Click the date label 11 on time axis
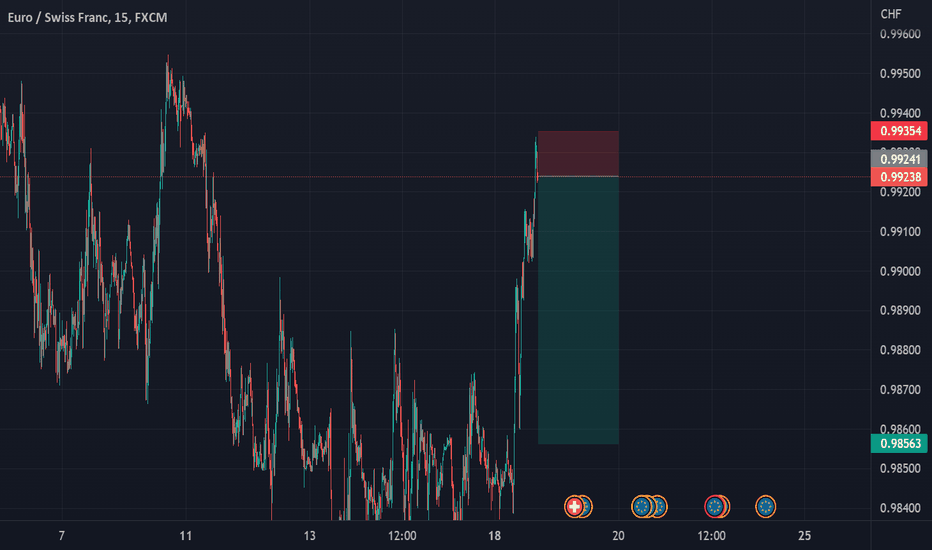Image resolution: width=932 pixels, height=550 pixels. 185,536
